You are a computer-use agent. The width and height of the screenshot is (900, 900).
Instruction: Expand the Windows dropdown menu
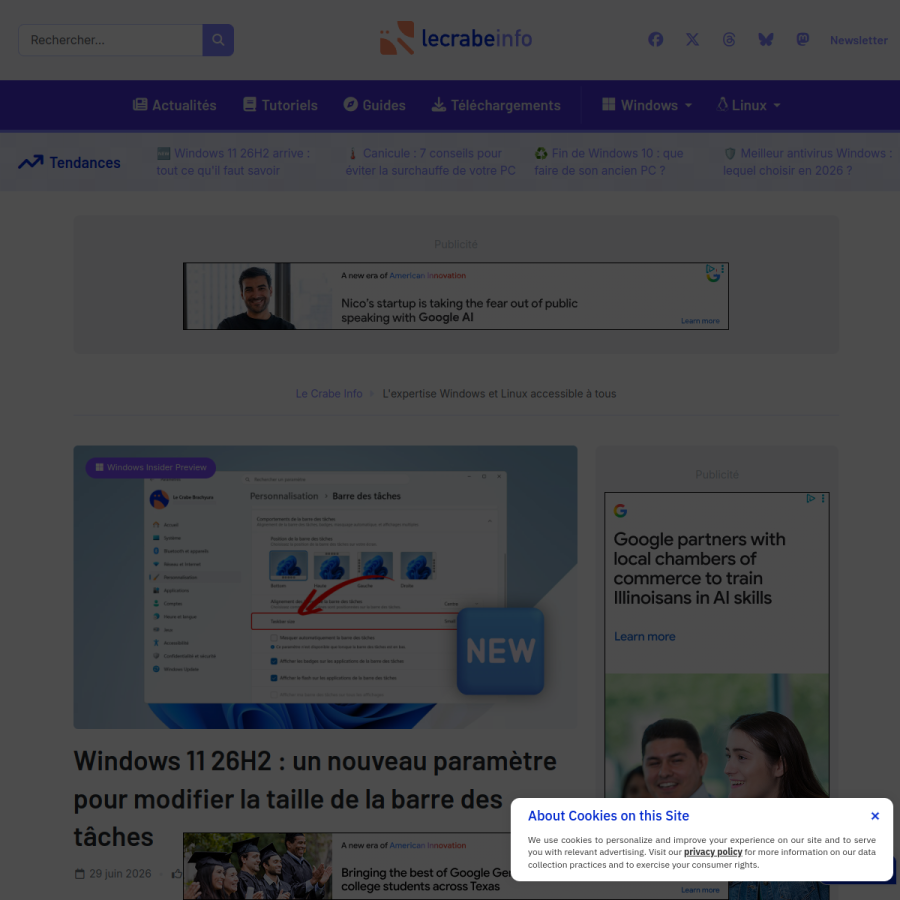coord(647,105)
